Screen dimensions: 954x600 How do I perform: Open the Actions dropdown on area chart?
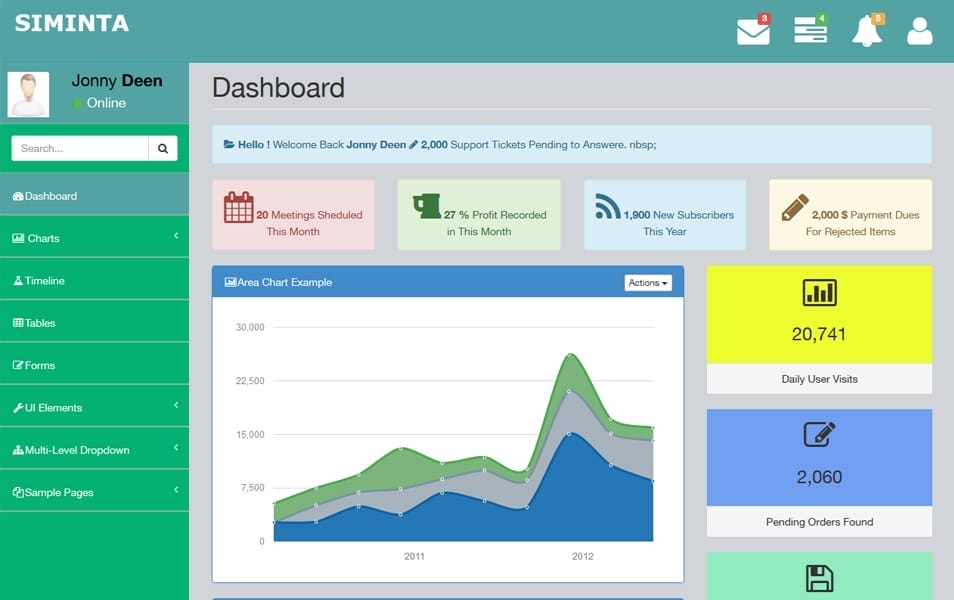(x=647, y=282)
